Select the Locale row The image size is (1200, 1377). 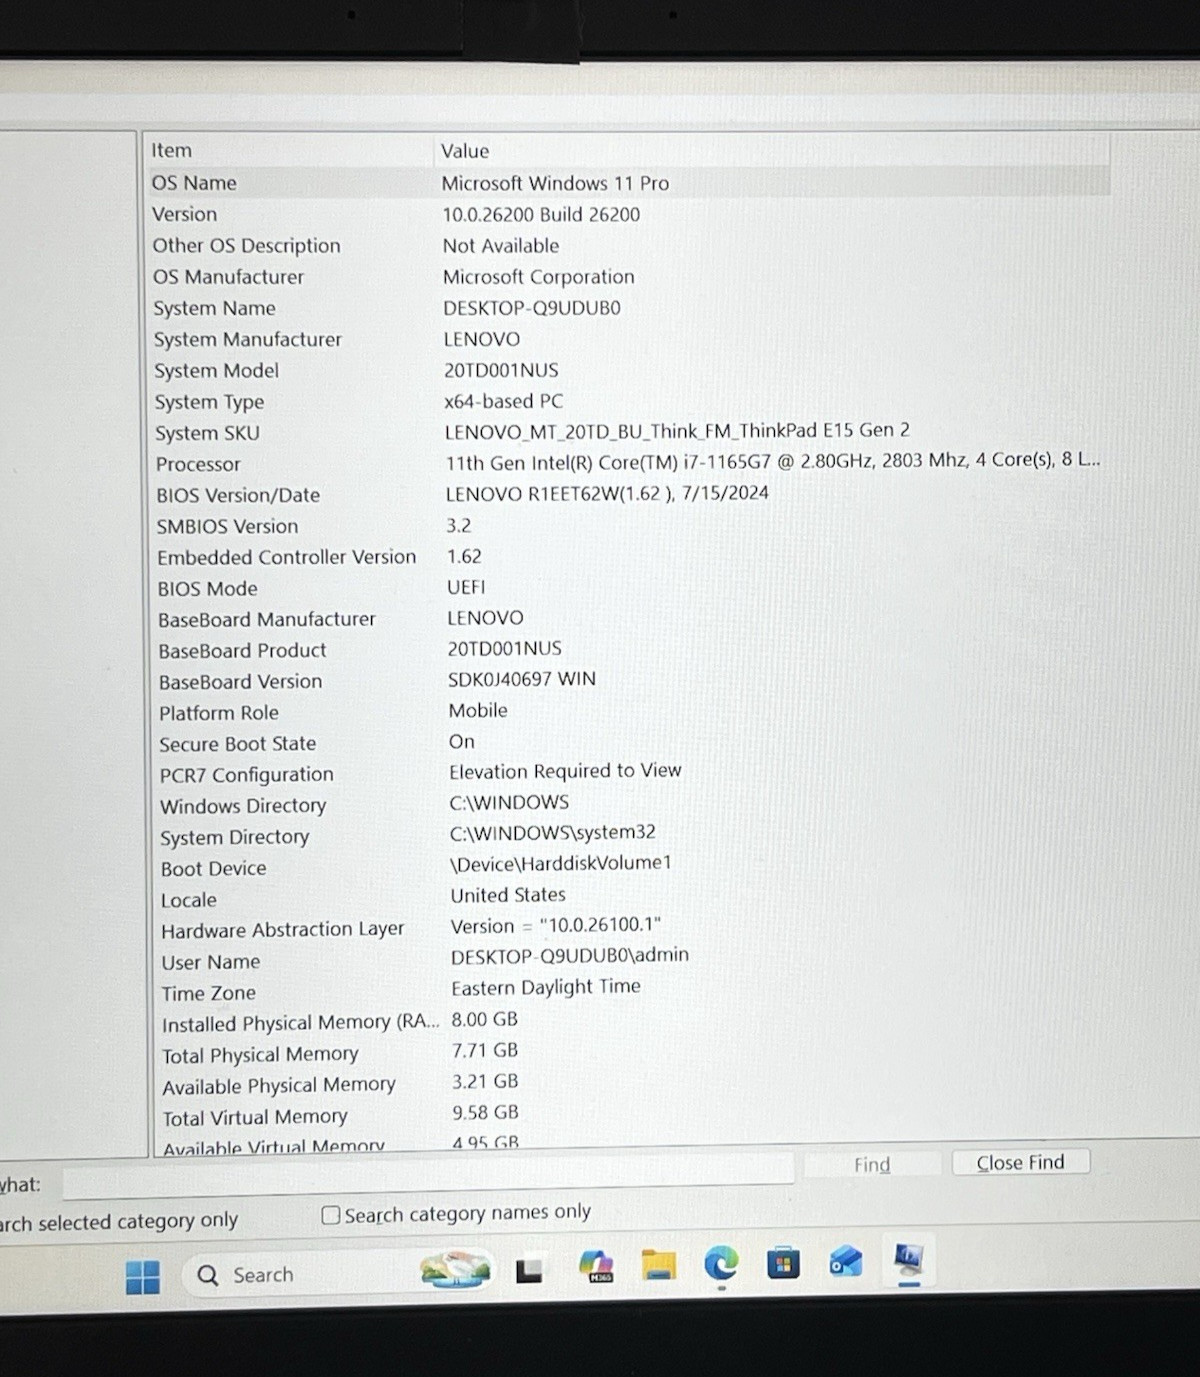628,897
